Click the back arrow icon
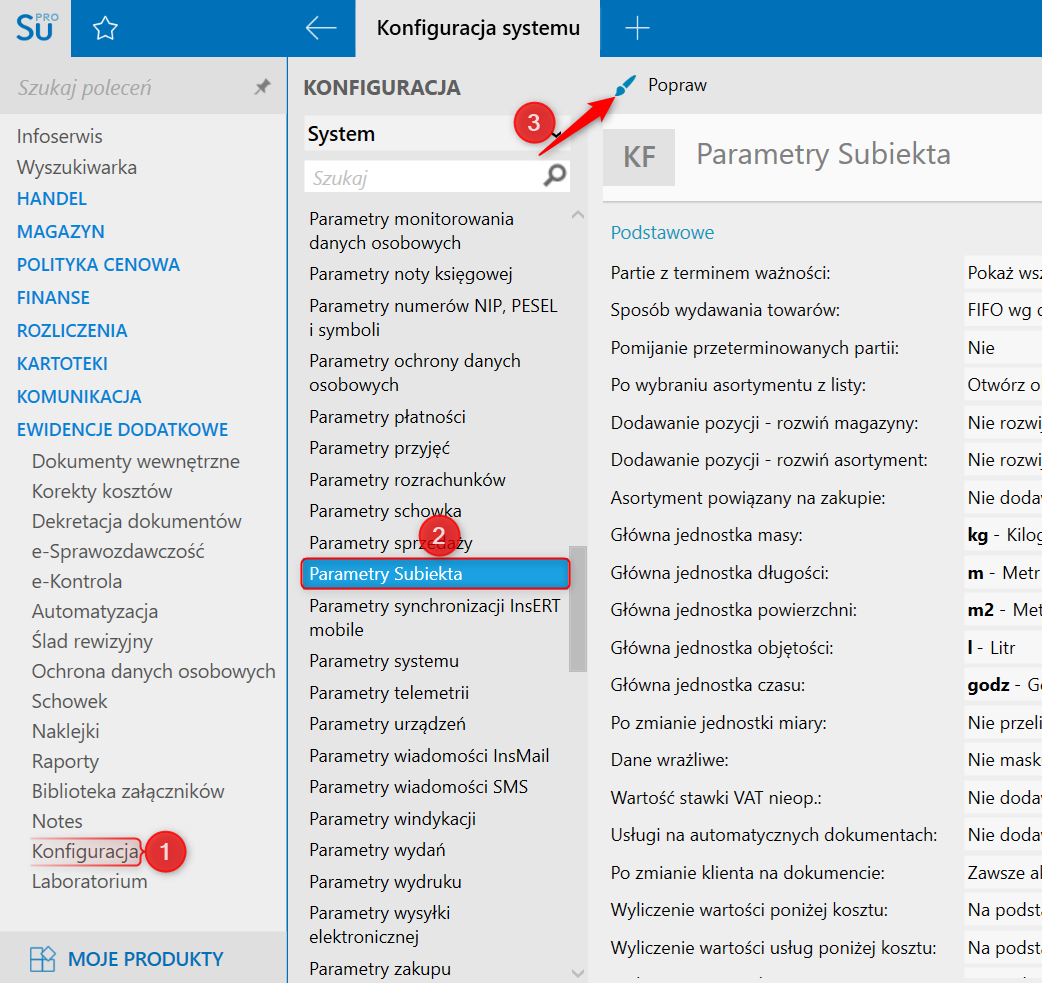Screen dimensions: 1042x983 point(320,29)
